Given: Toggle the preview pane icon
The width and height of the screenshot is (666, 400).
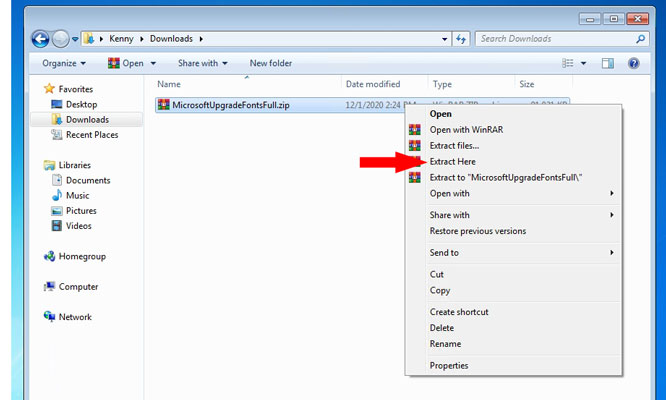Looking at the screenshot, I should [608, 63].
